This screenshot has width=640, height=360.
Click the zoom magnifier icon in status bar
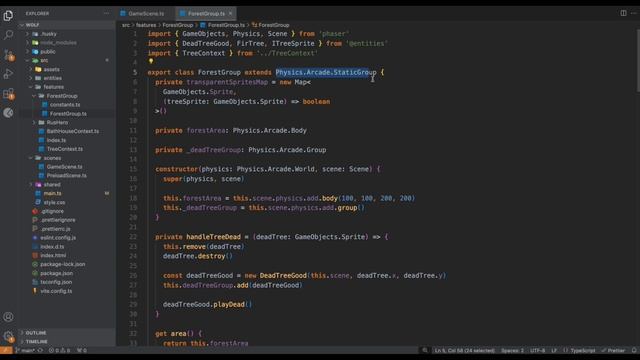point(425,350)
